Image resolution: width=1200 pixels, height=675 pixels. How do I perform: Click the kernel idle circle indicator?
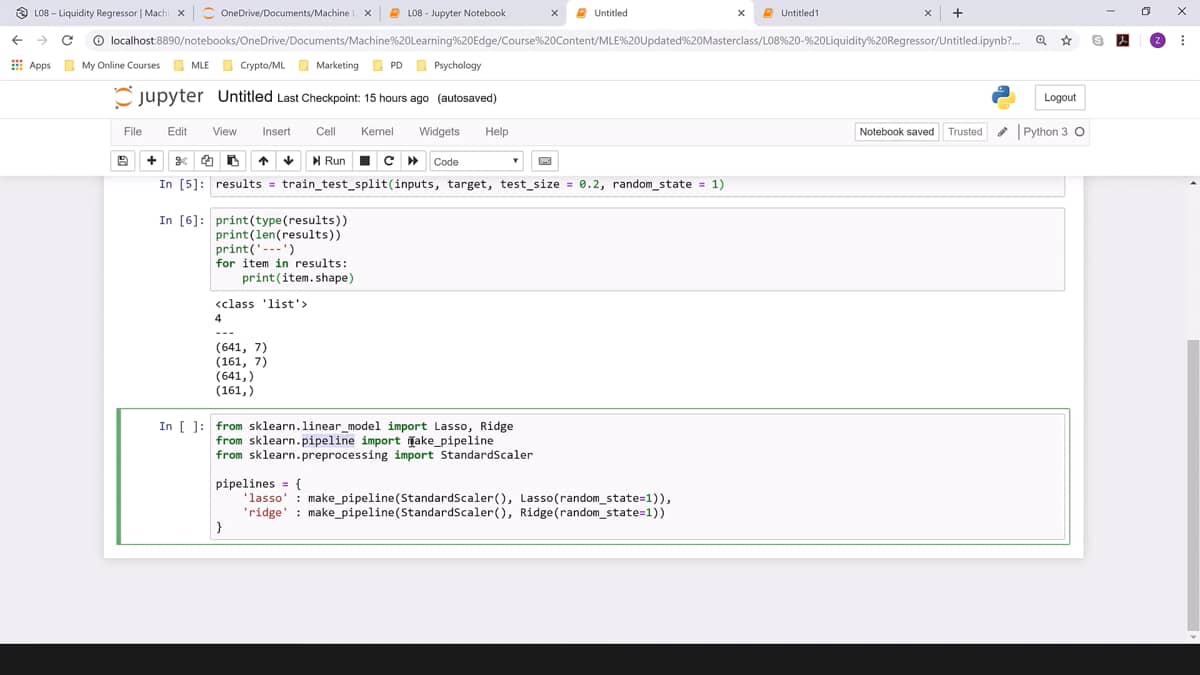(x=1079, y=132)
